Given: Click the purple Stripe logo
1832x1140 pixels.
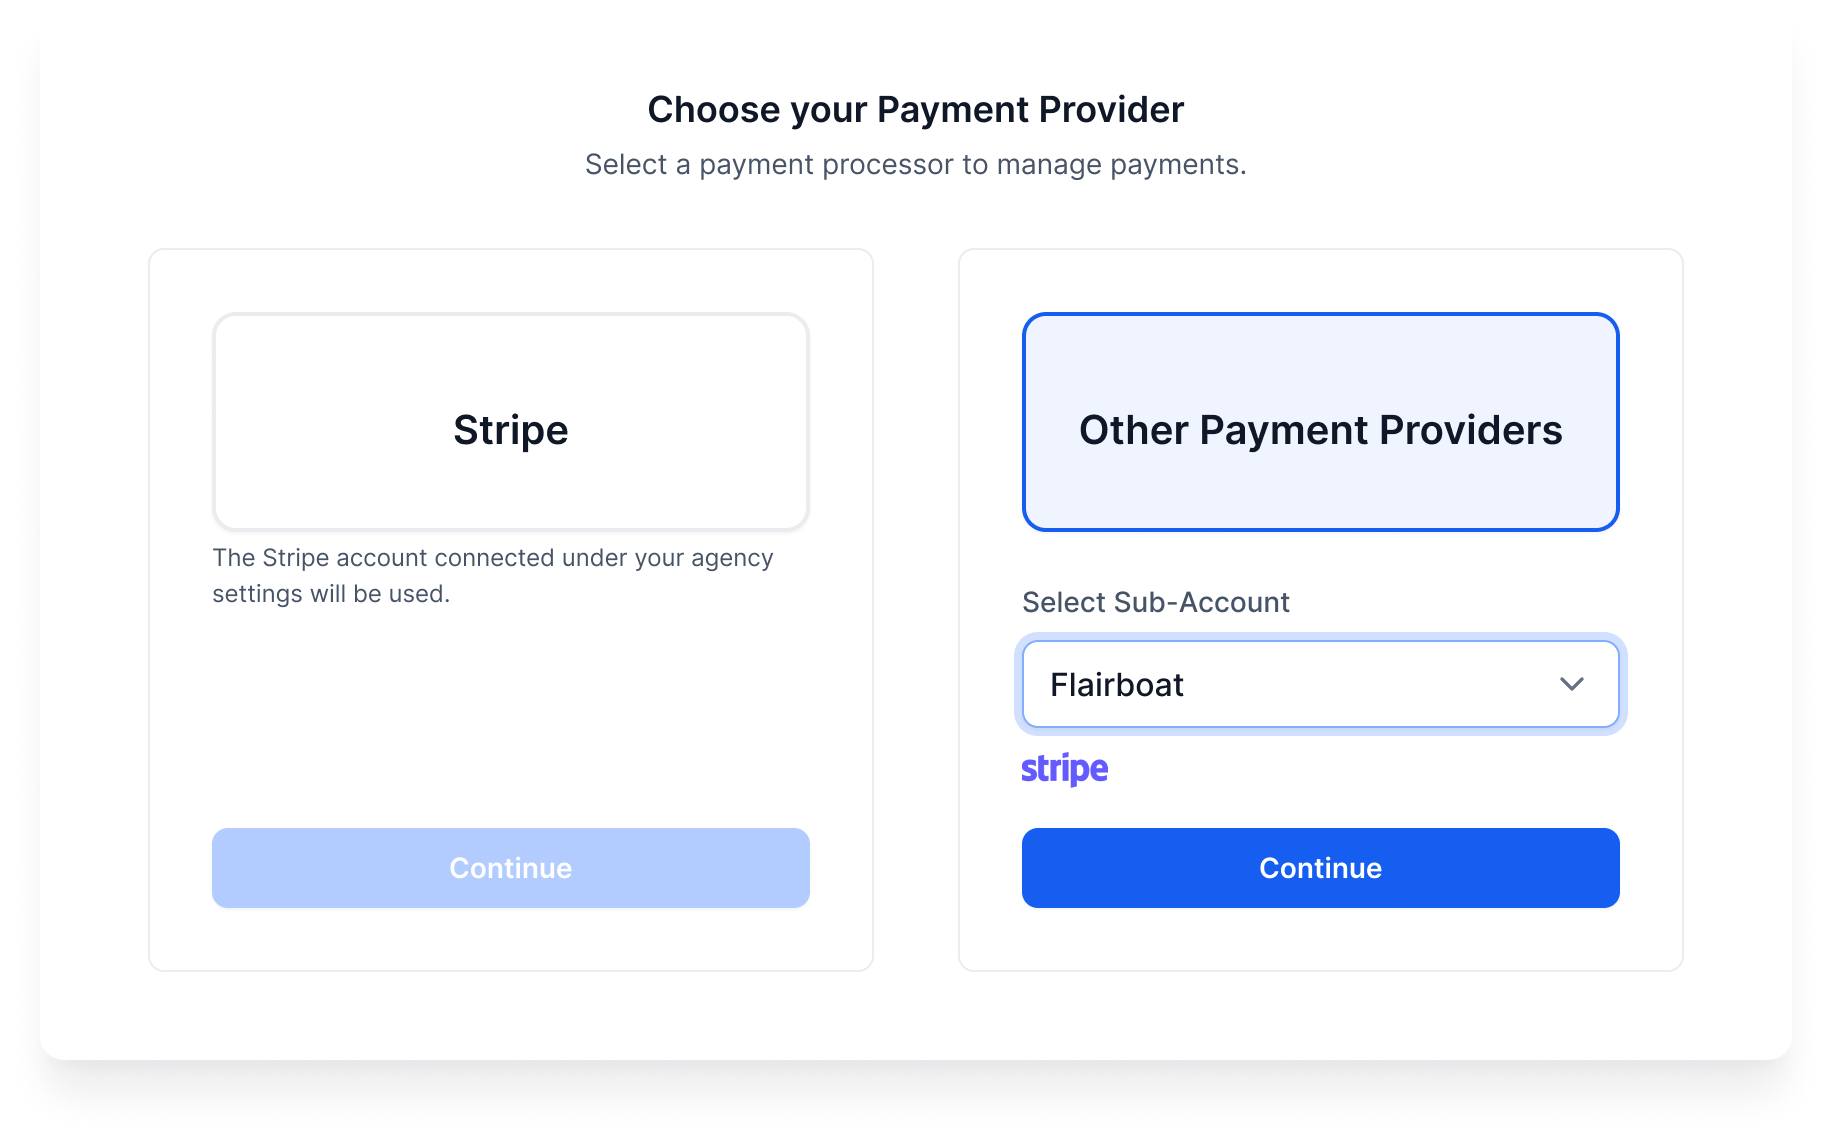Looking at the screenshot, I should [x=1064, y=769].
